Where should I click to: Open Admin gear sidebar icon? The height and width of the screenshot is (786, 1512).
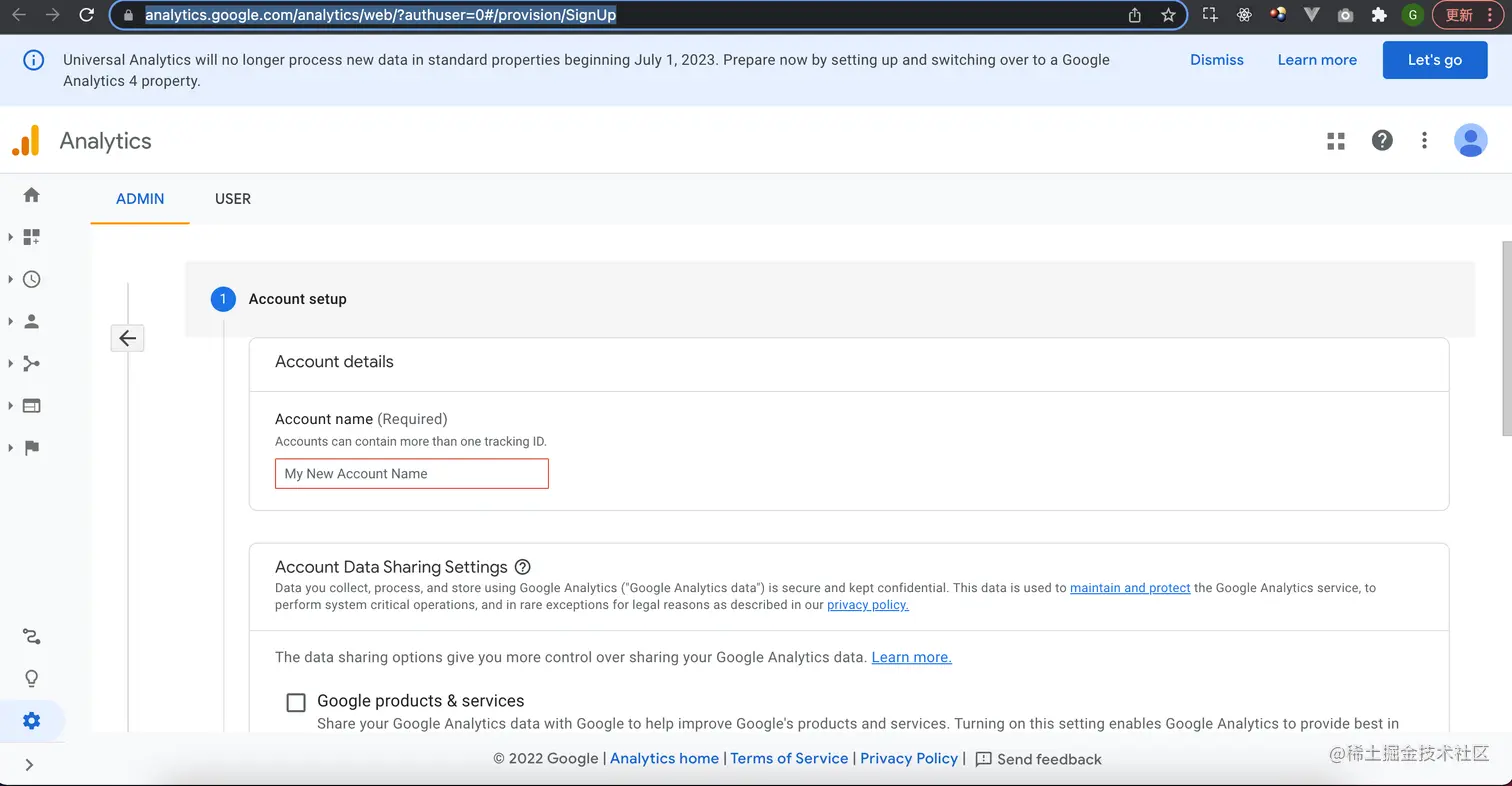point(32,721)
